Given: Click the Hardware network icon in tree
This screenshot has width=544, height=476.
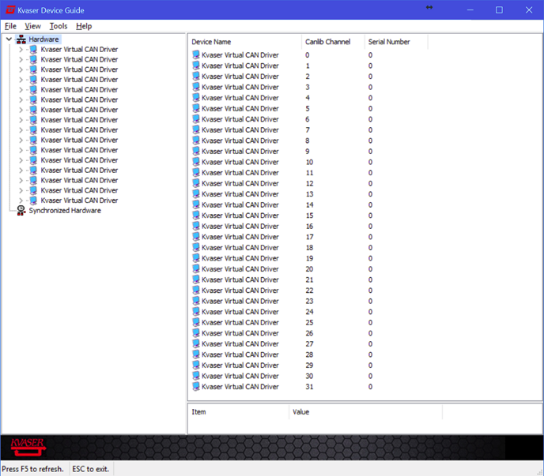Looking at the screenshot, I should [x=21, y=39].
